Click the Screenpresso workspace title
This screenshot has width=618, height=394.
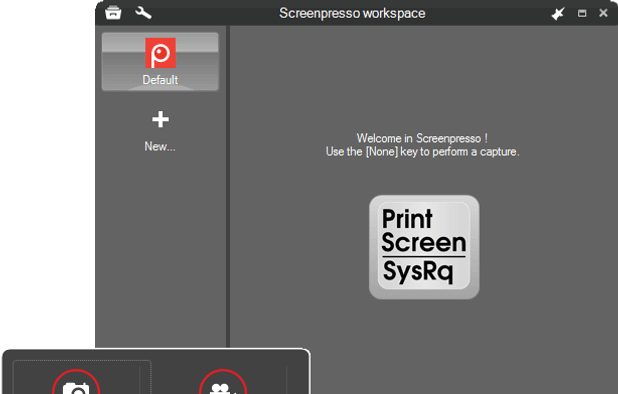pyautogui.click(x=352, y=13)
